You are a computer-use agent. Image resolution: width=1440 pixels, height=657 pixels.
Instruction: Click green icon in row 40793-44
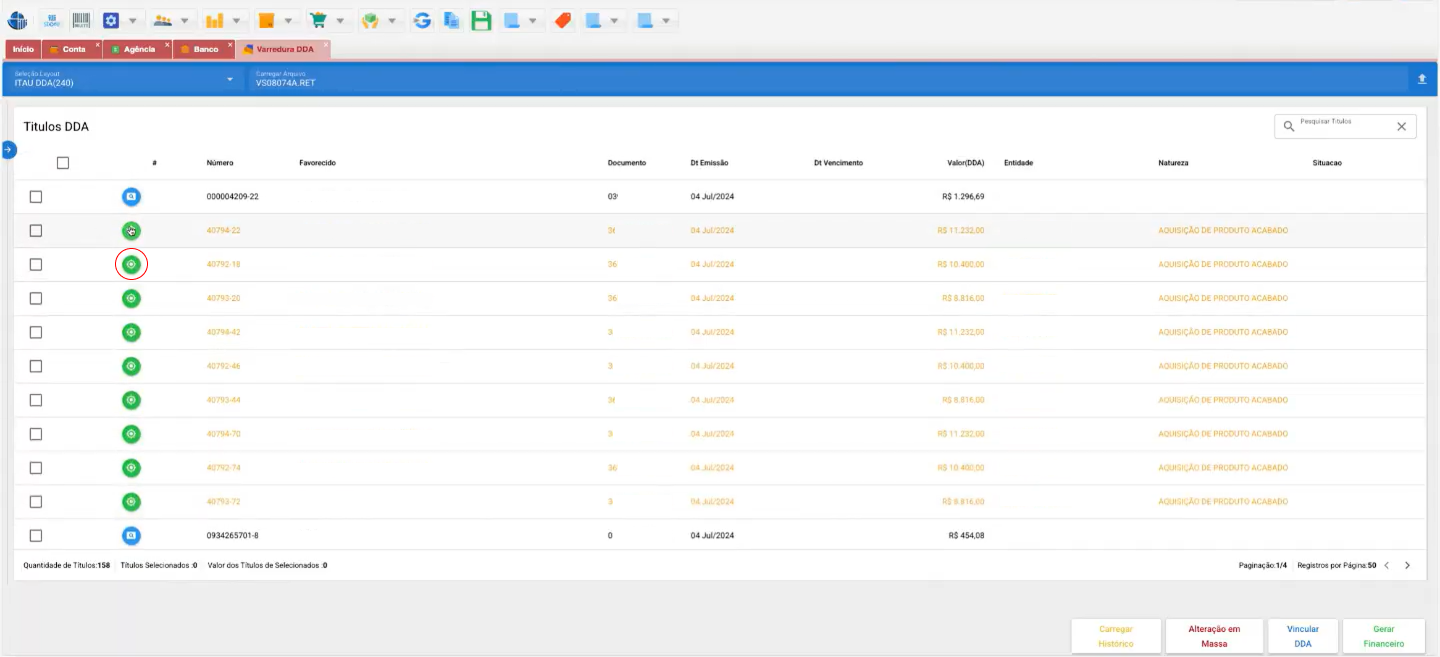(131, 400)
